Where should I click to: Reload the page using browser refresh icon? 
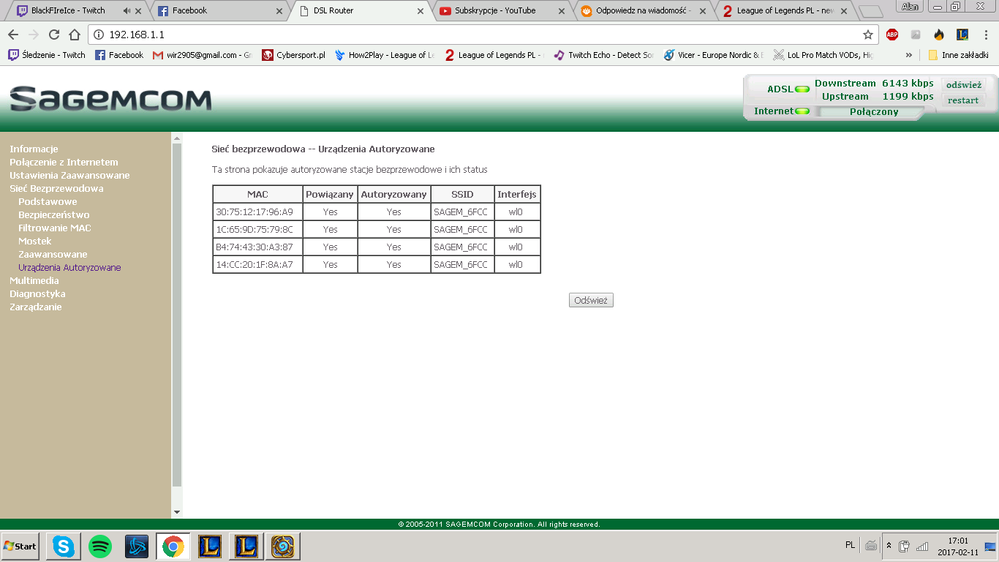click(54, 34)
